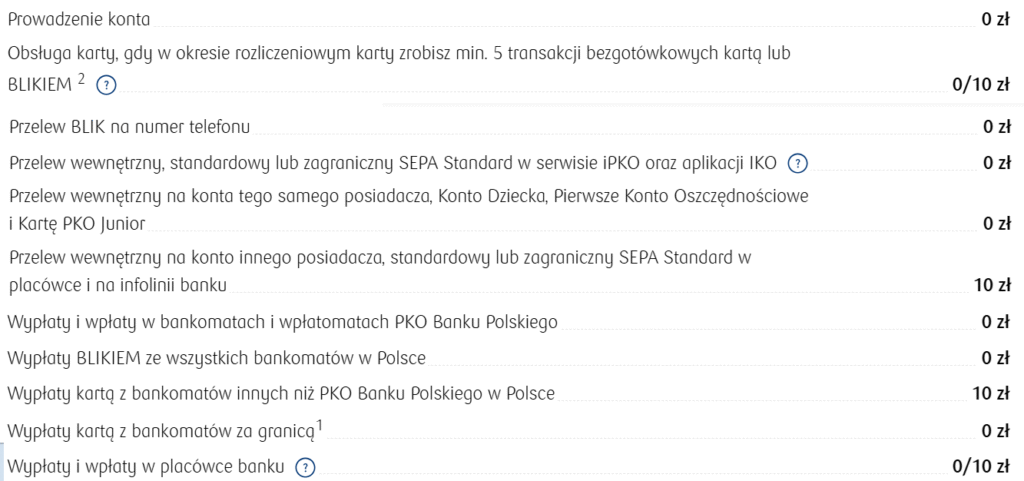
Task: Click footnote 2 beside BLIKIEM
Action: point(84,79)
